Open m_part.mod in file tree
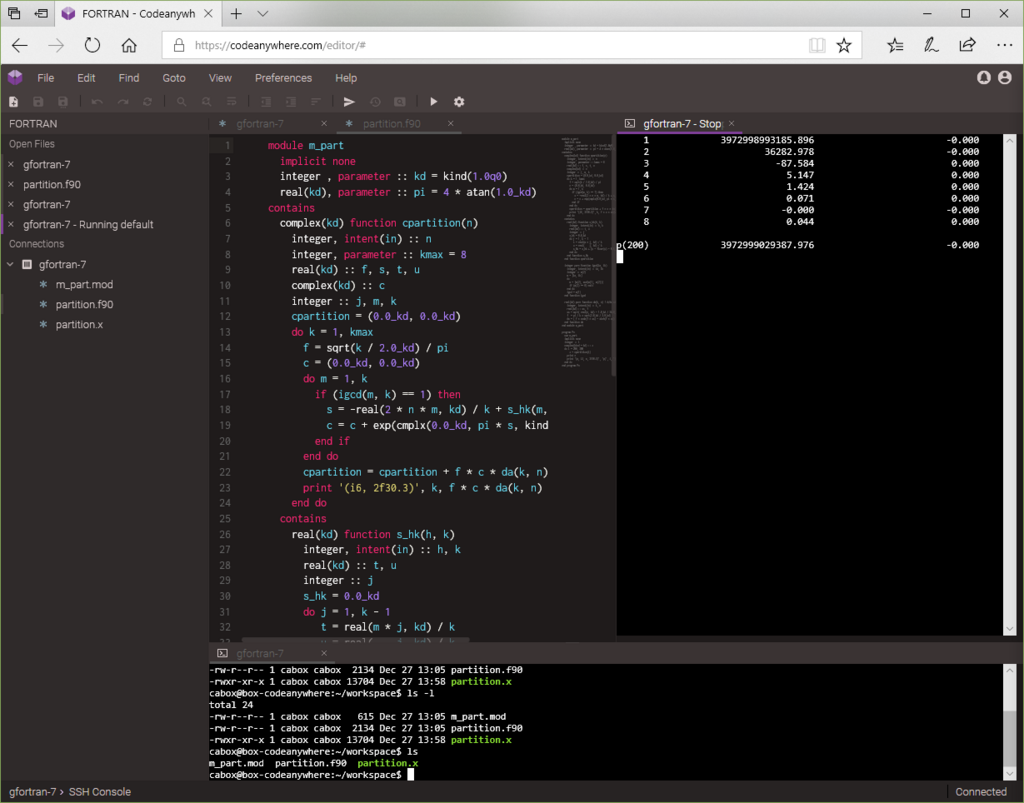This screenshot has height=803, width=1024. coord(84,285)
